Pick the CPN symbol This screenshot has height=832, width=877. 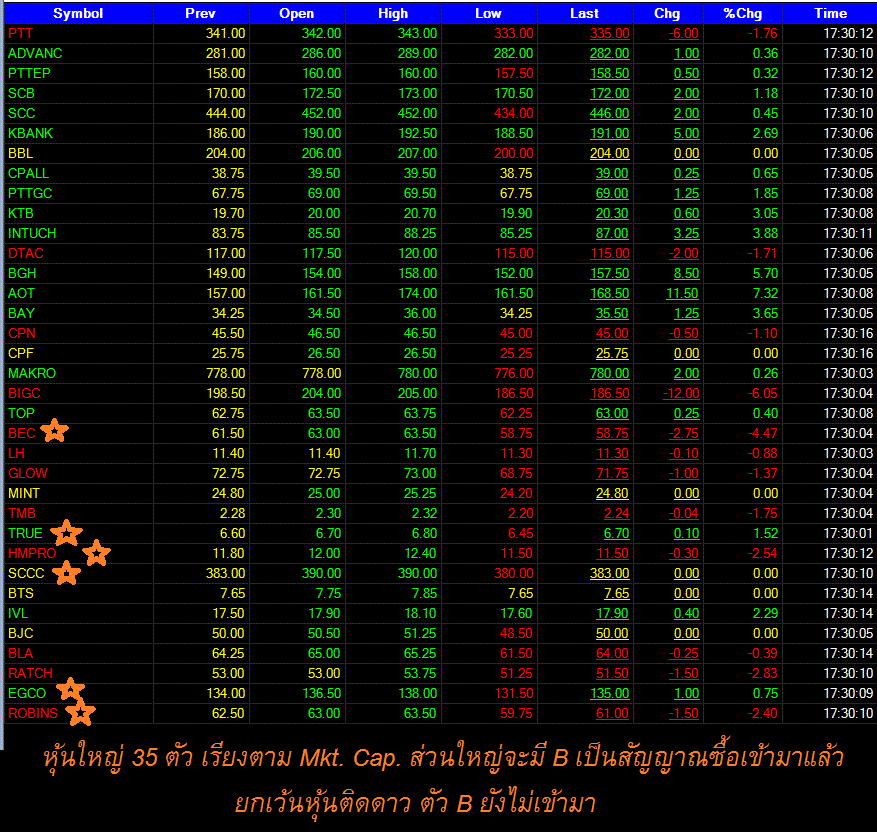coord(22,333)
